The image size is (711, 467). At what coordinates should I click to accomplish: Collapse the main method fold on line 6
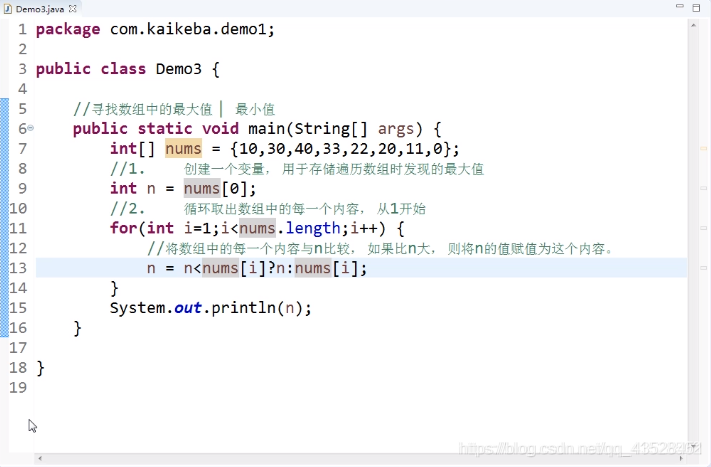click(x=31, y=128)
